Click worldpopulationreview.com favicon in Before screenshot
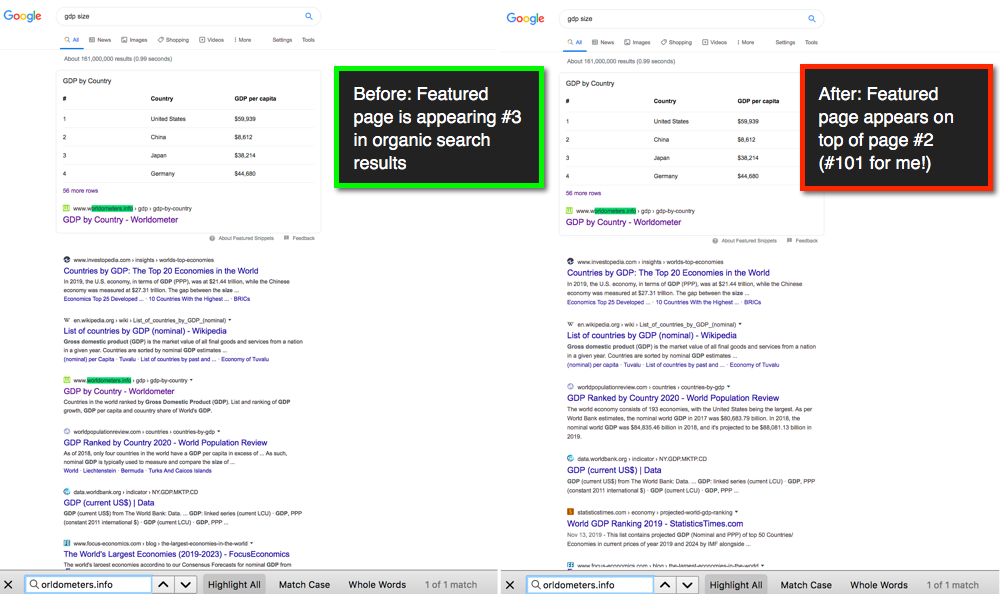 tap(67, 431)
